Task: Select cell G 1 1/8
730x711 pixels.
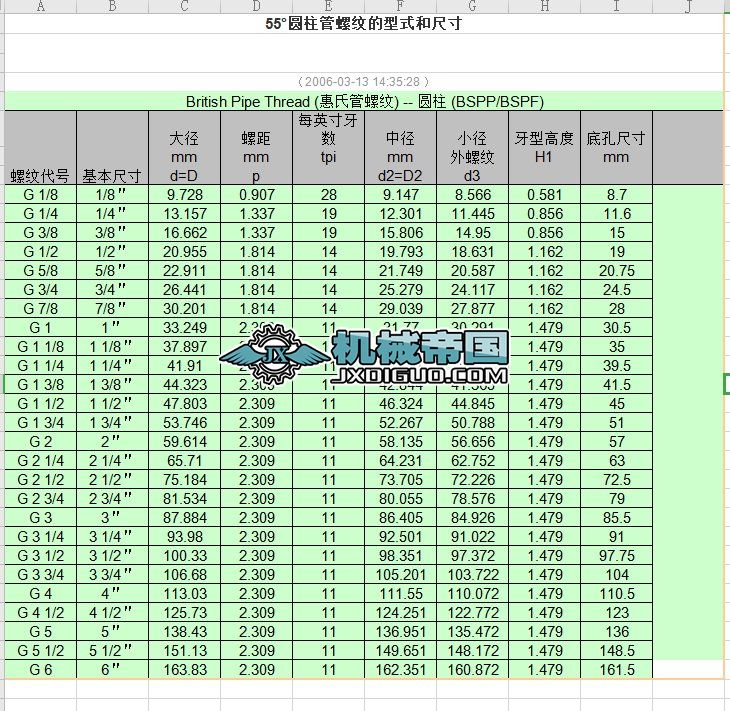Action: coord(41,347)
